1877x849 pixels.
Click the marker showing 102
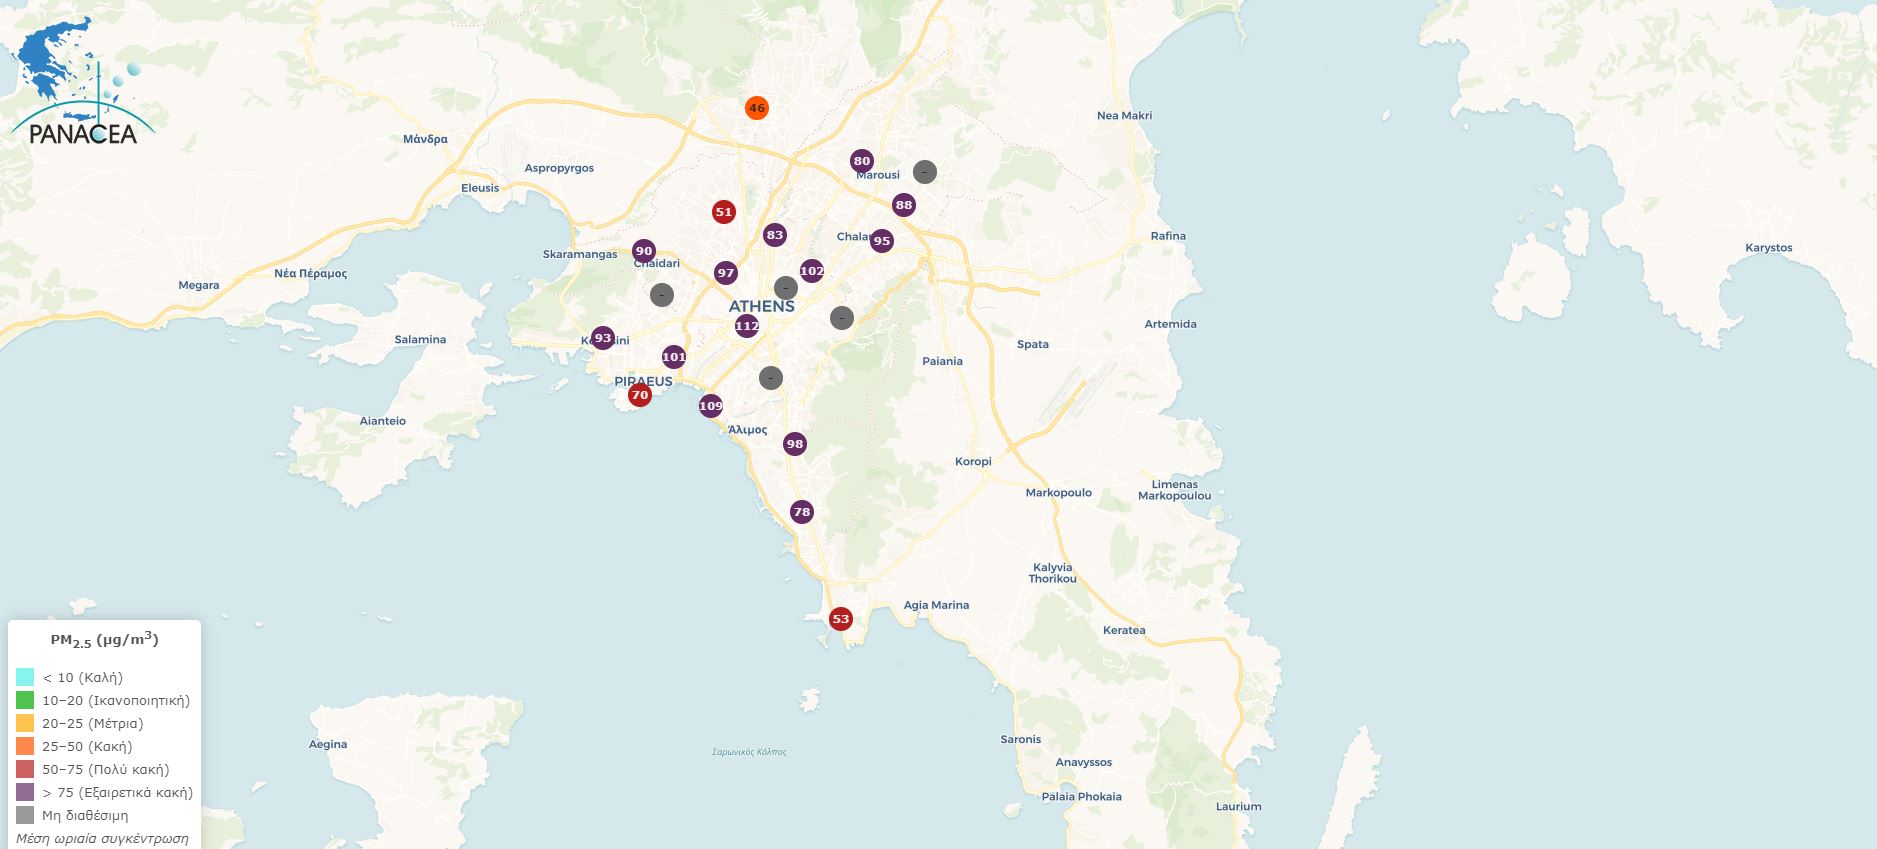(x=812, y=271)
